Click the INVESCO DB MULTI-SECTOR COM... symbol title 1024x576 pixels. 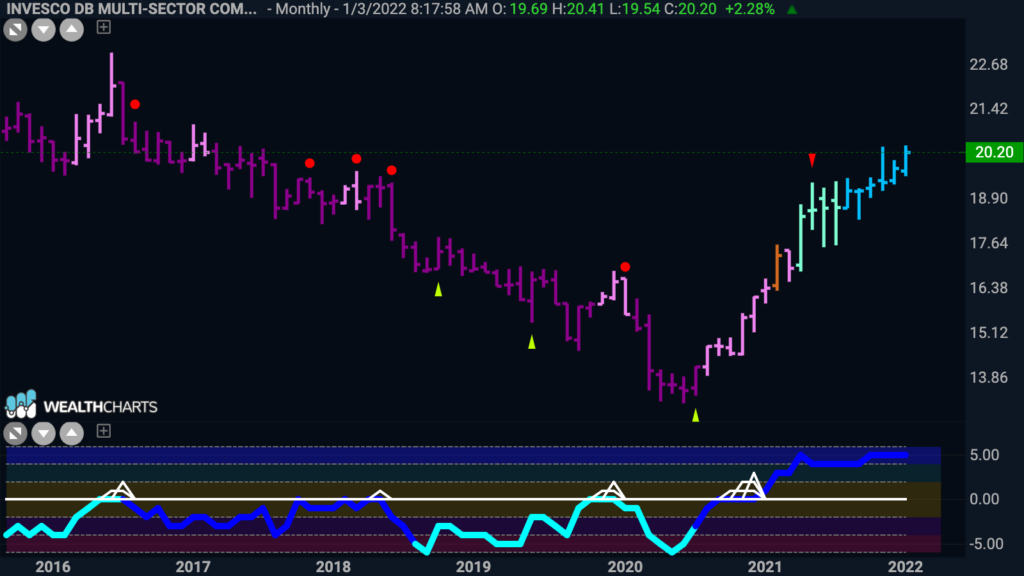131,9
